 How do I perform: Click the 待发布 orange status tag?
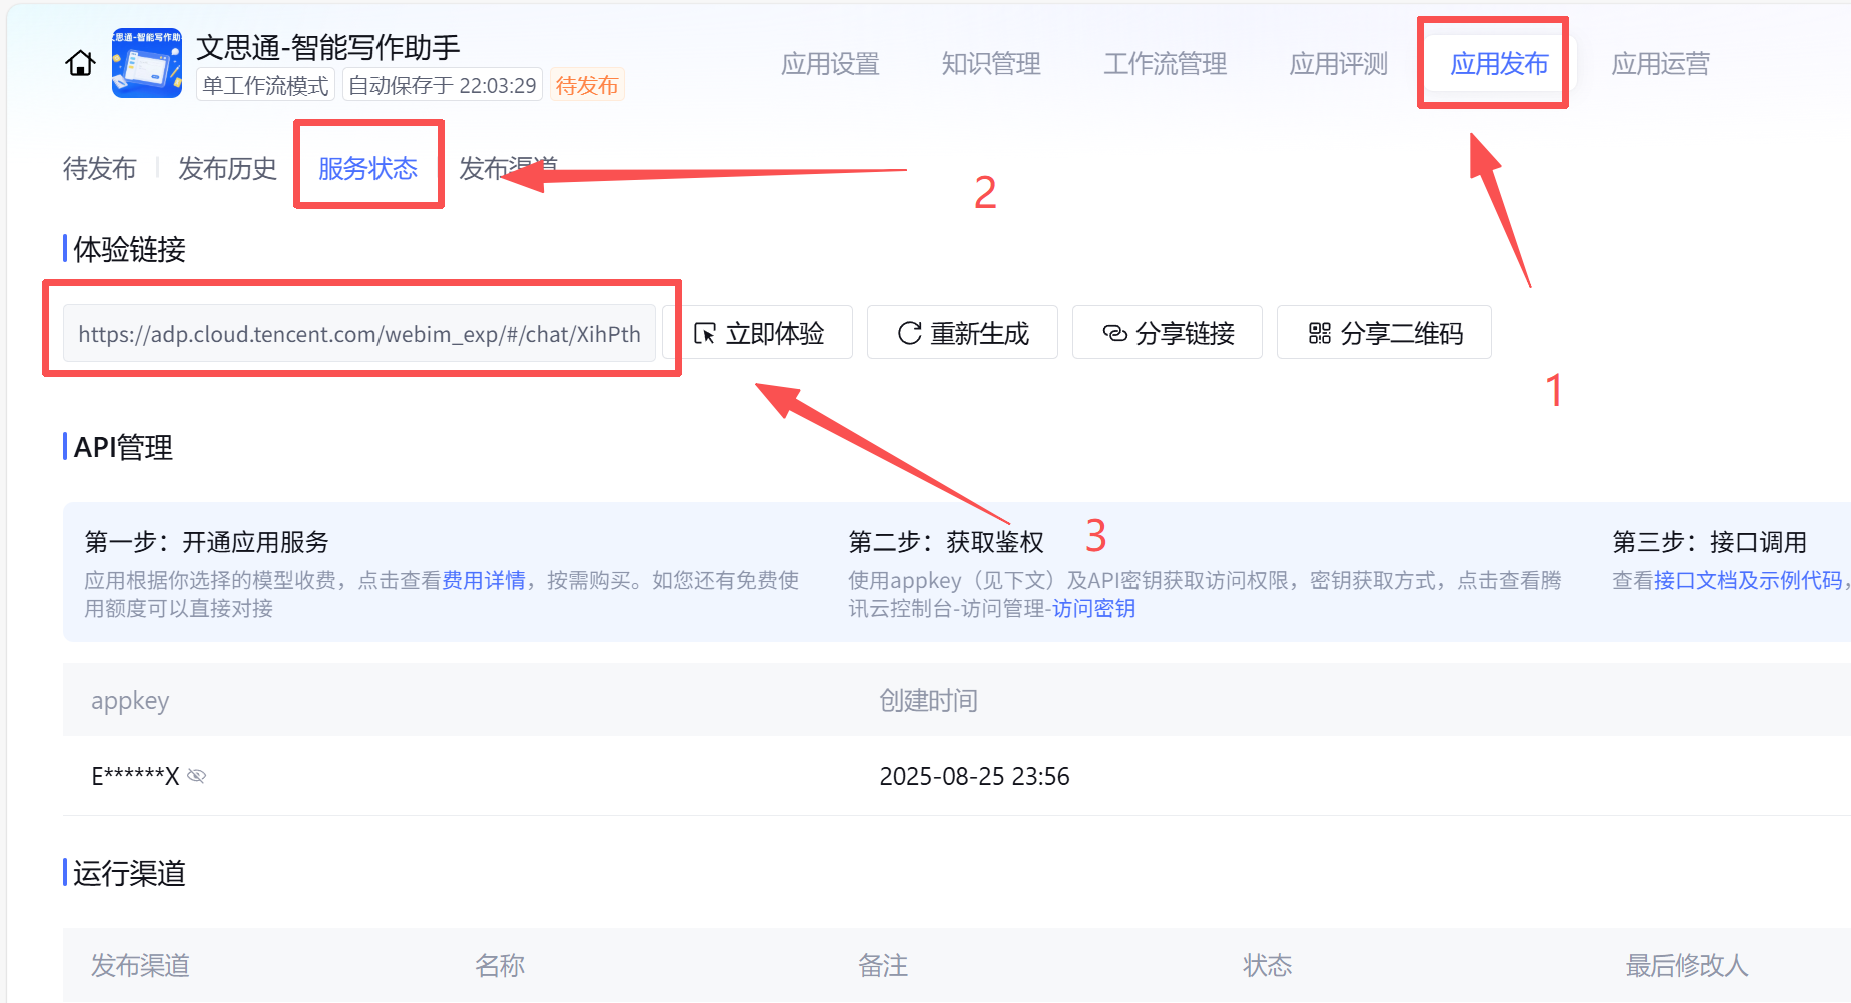click(587, 85)
